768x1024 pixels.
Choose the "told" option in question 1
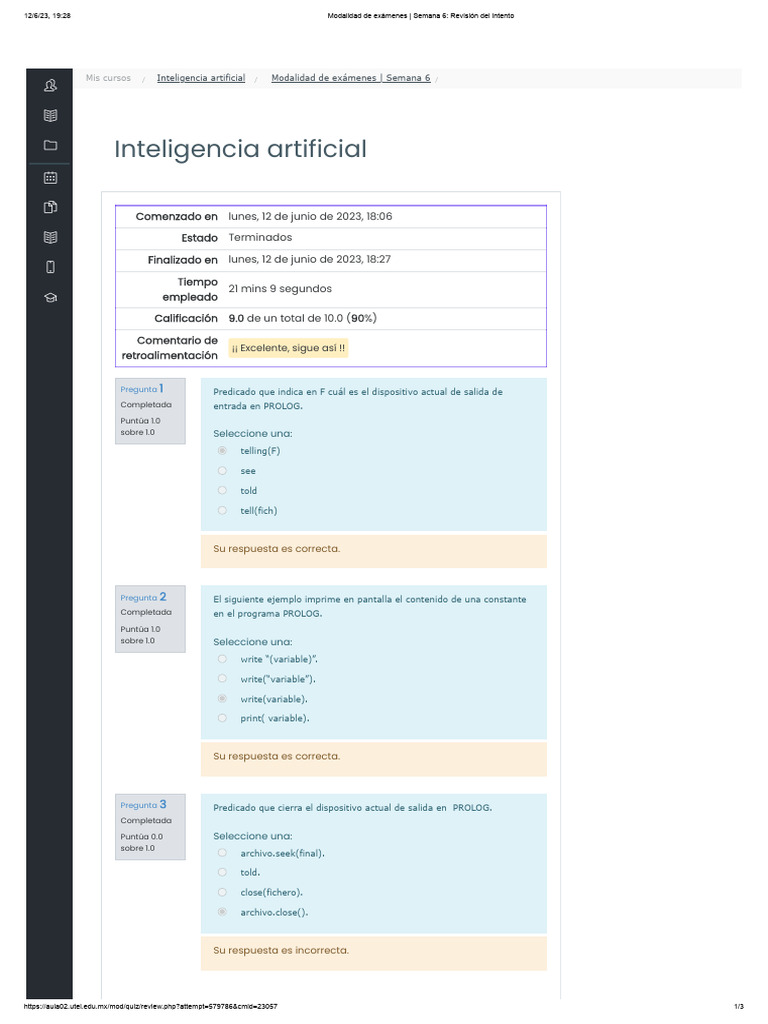click(222, 491)
